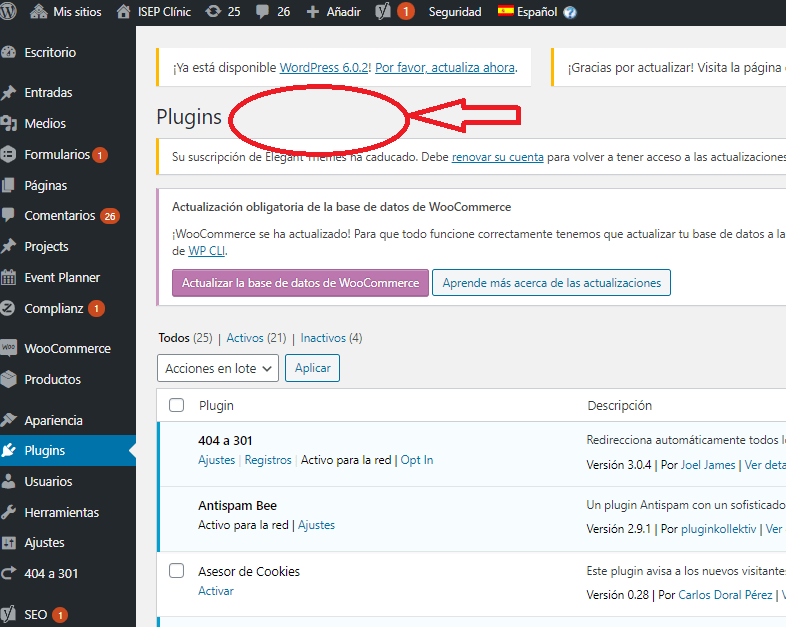This screenshot has width=786, height=627.
Task: Toggle the select-all Plugin header checkbox
Action: pyautogui.click(x=176, y=405)
